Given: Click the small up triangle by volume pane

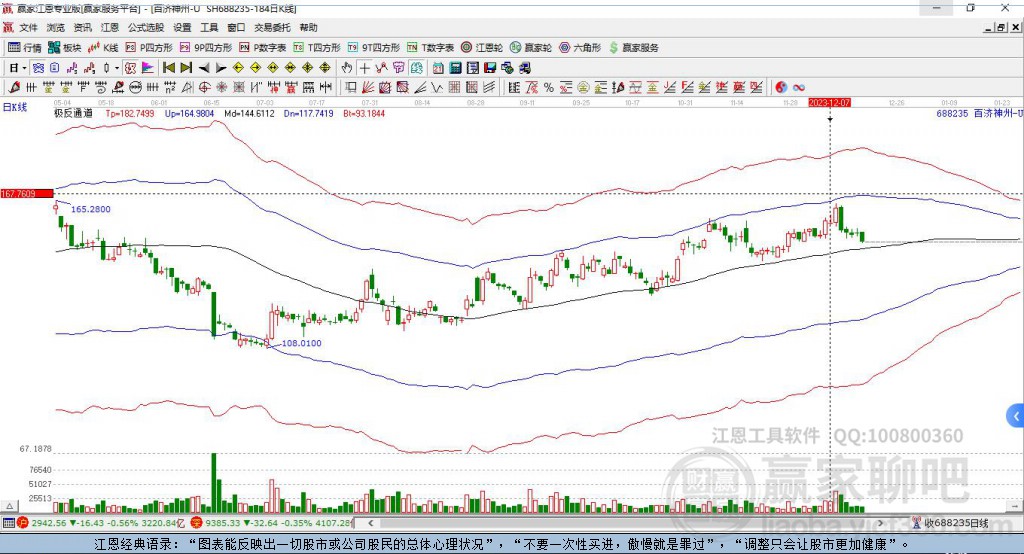Looking at the screenshot, I should click(10, 506).
